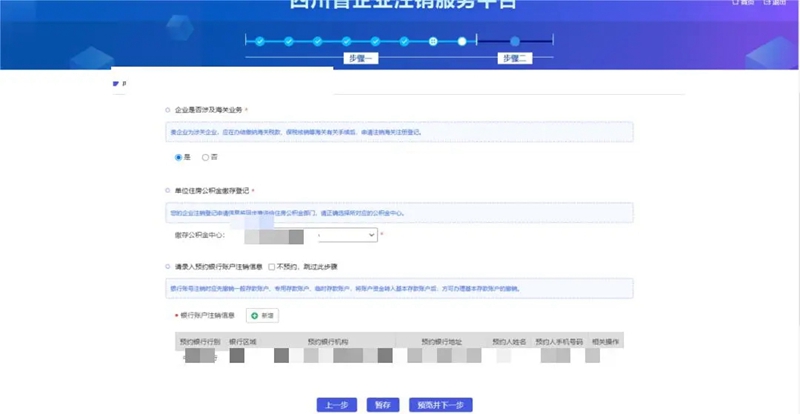
Task: Click the 银行账户注销信息 label
Action: (x=208, y=315)
